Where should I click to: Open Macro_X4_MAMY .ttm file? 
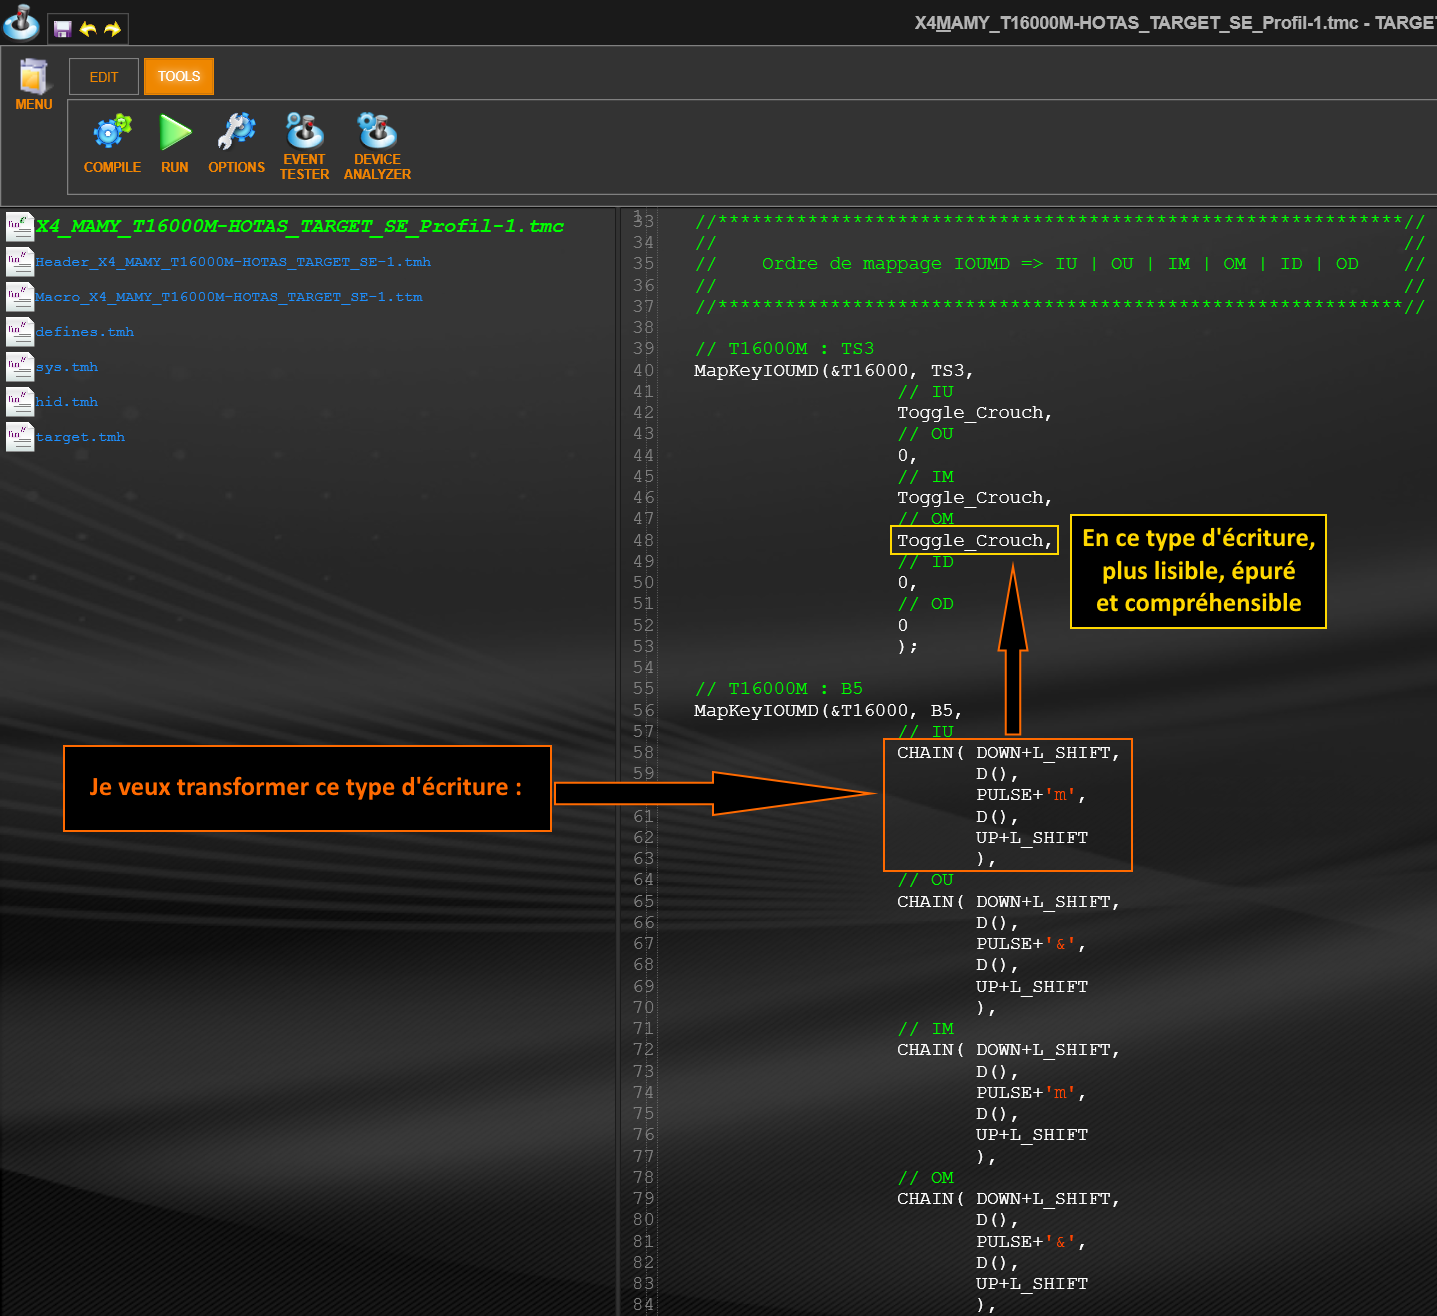tap(229, 297)
